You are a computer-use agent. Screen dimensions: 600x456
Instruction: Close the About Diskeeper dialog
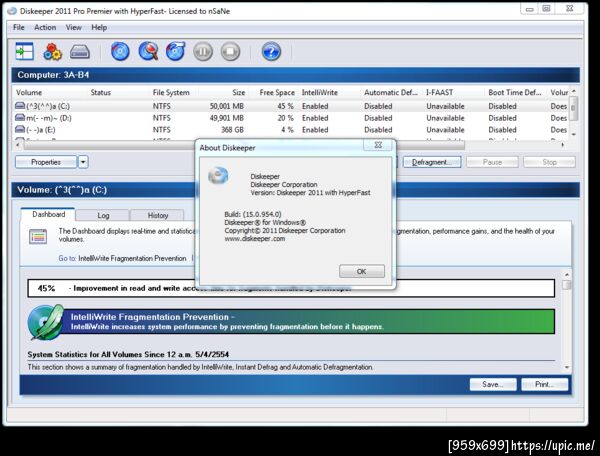(378, 145)
